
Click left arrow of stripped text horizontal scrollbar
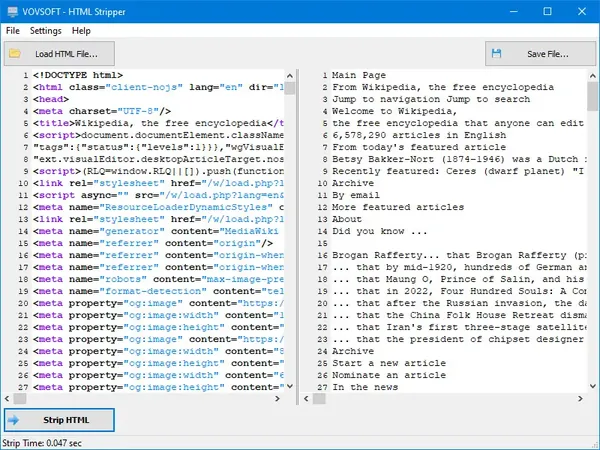point(306,399)
